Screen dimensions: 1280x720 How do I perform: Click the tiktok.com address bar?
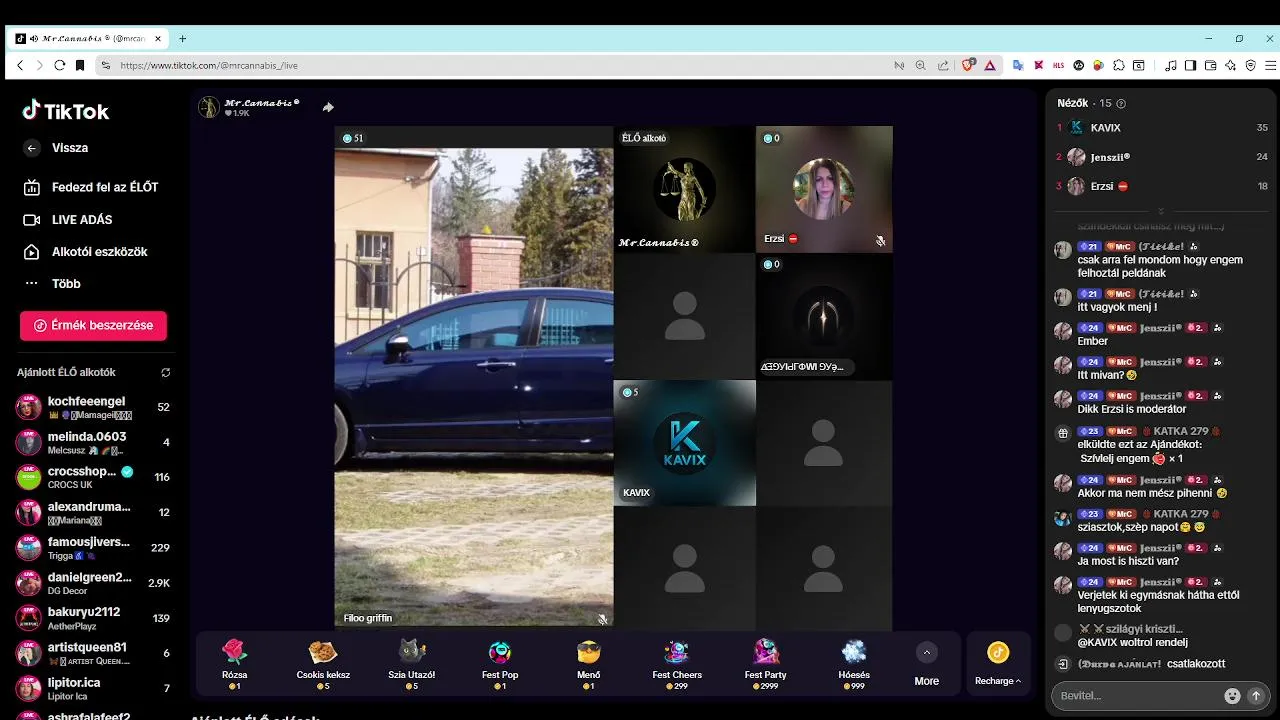pyautogui.click(x=500, y=65)
